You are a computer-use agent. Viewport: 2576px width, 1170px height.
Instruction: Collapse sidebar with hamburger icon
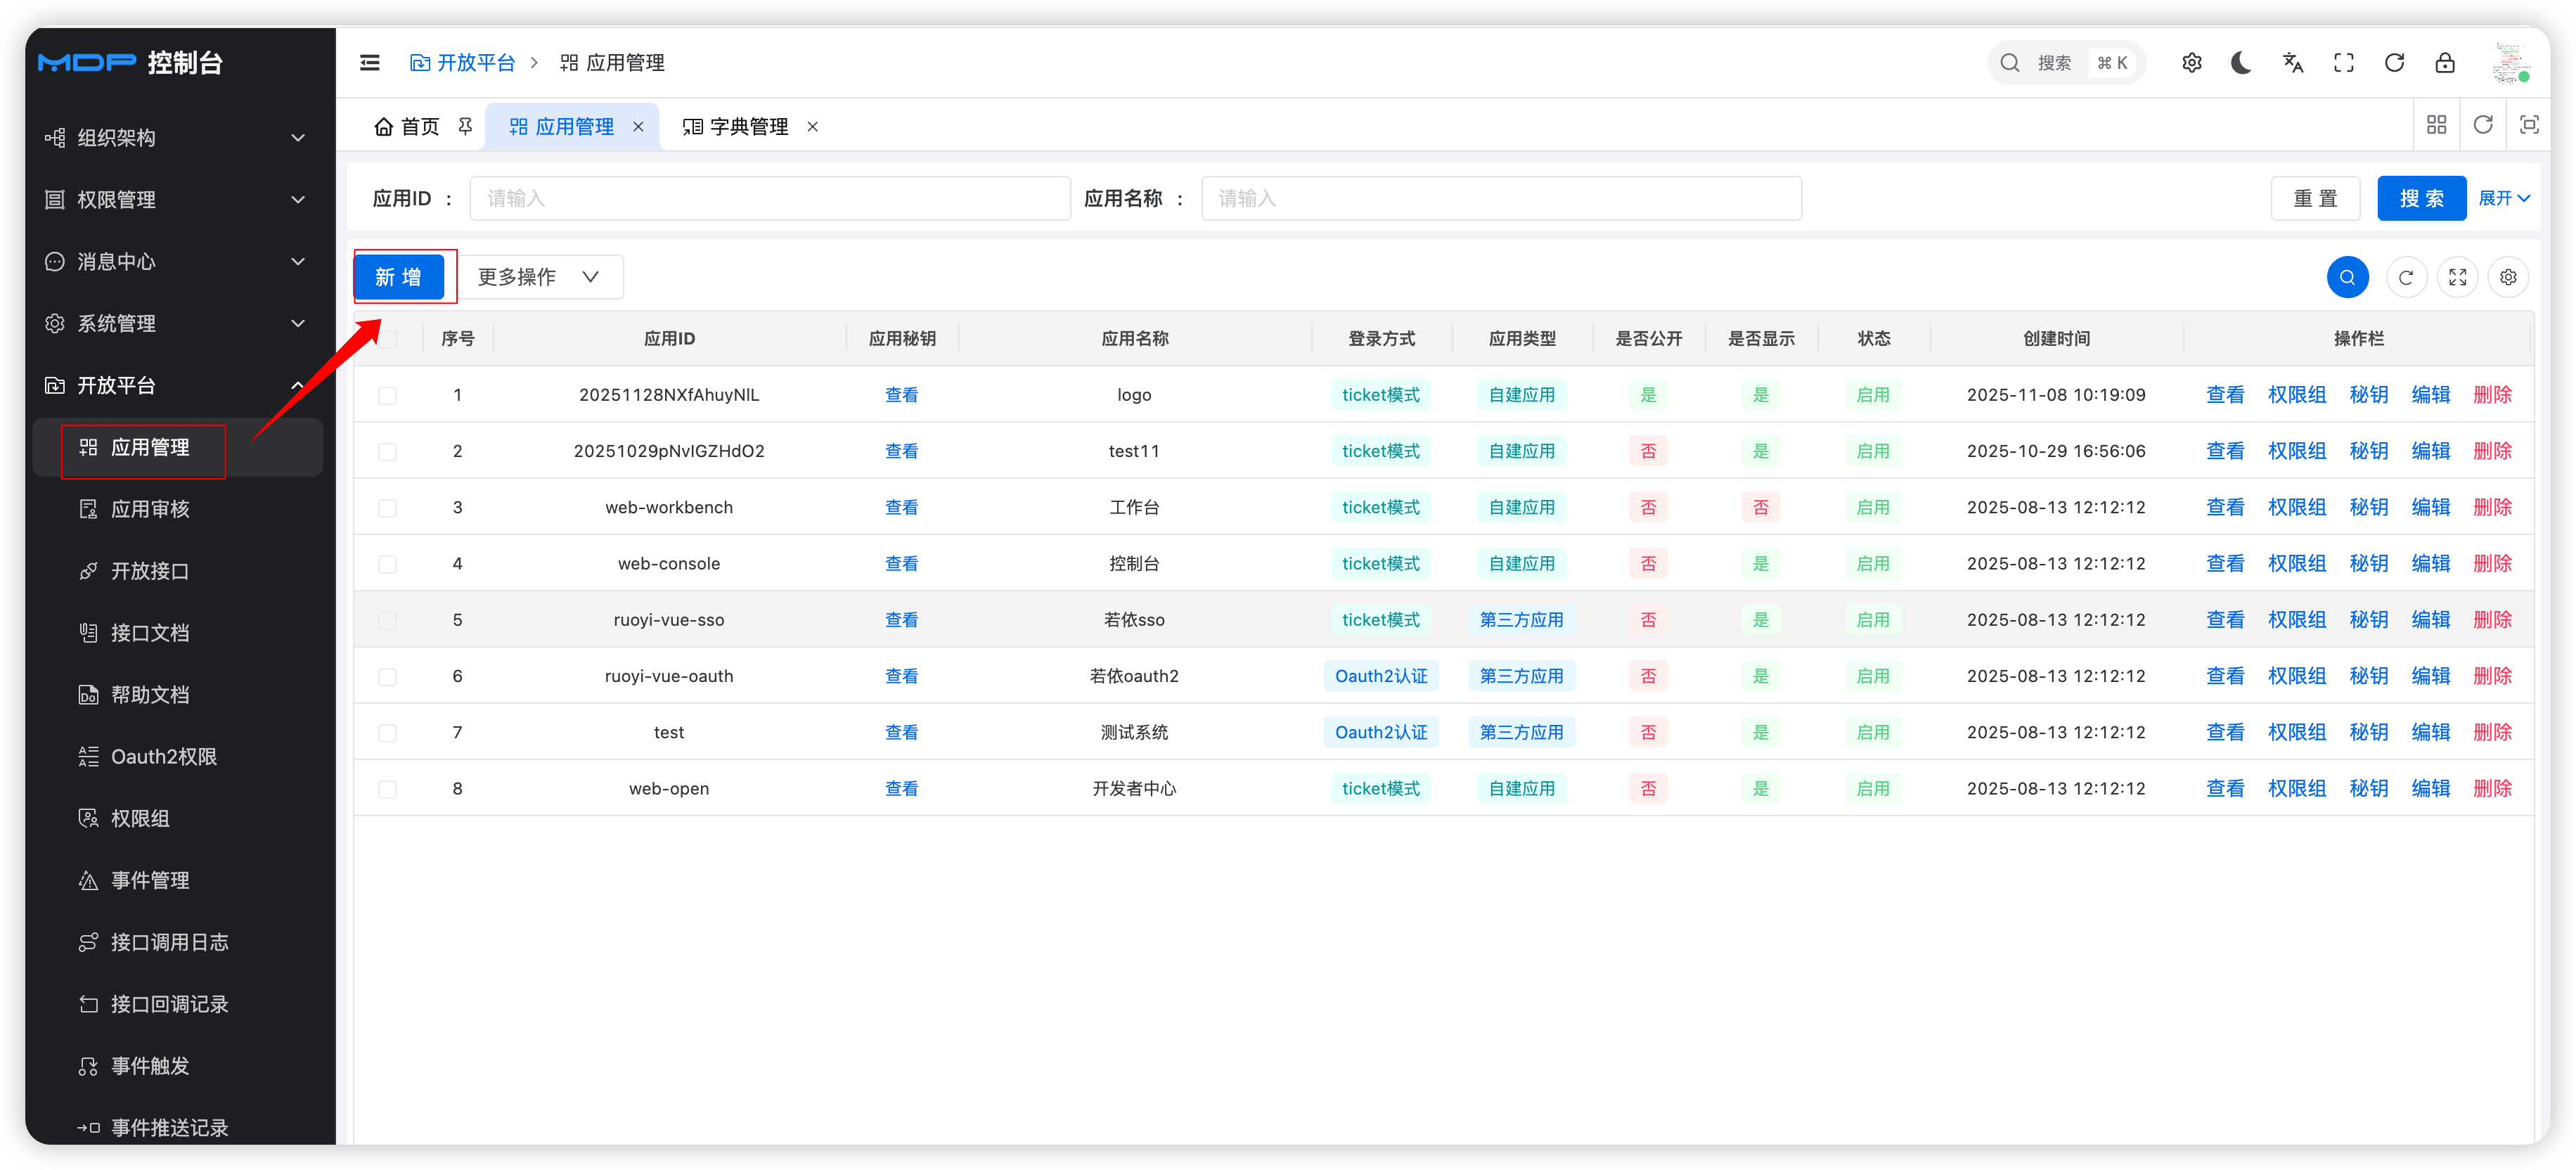(x=370, y=63)
